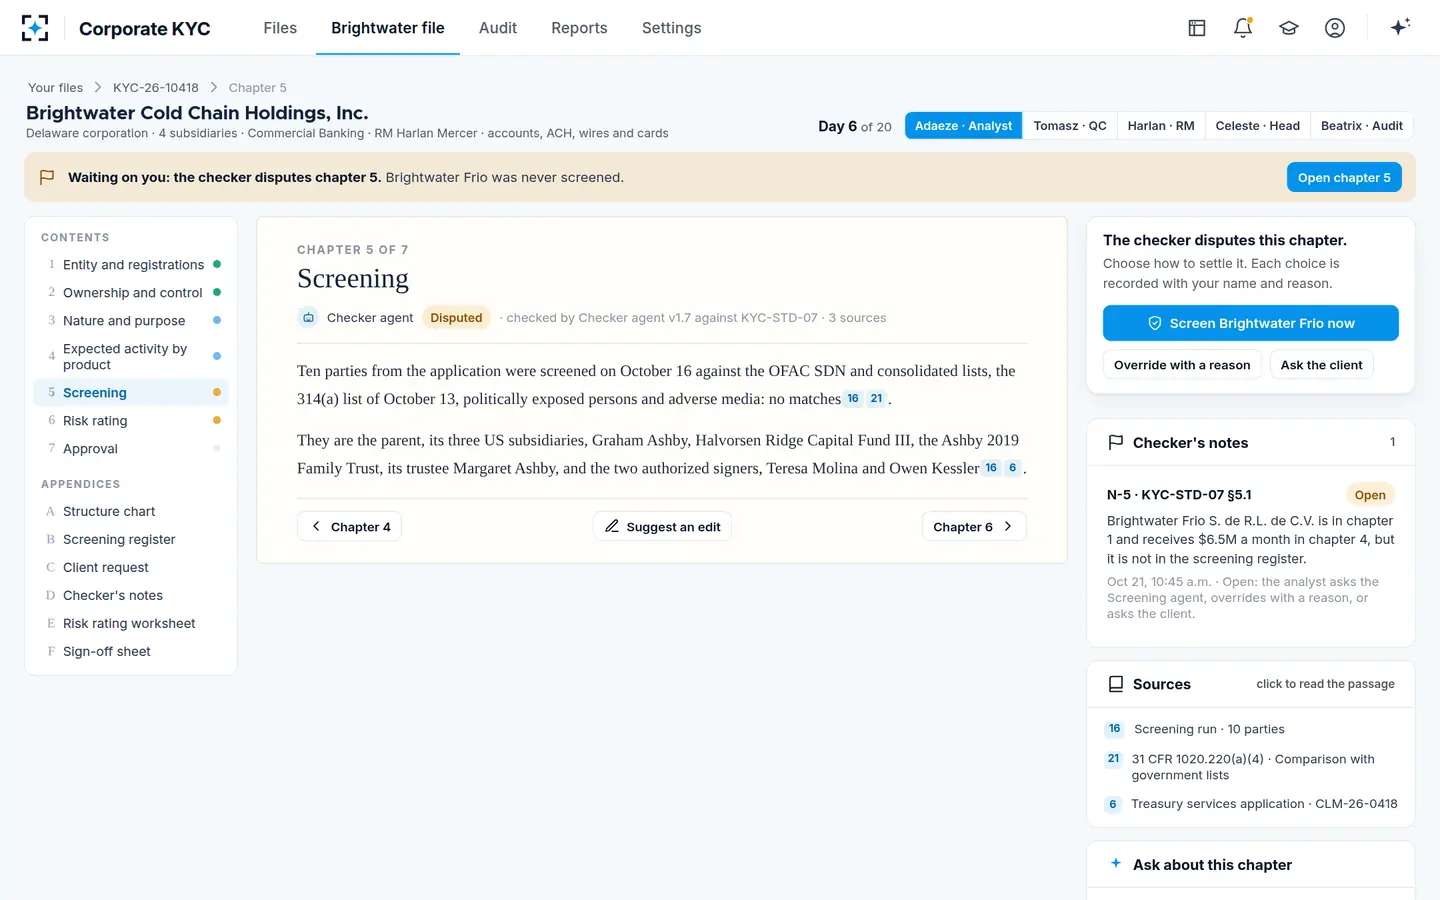Open the notifications bell
1440x900 pixels.
[x=1243, y=28]
